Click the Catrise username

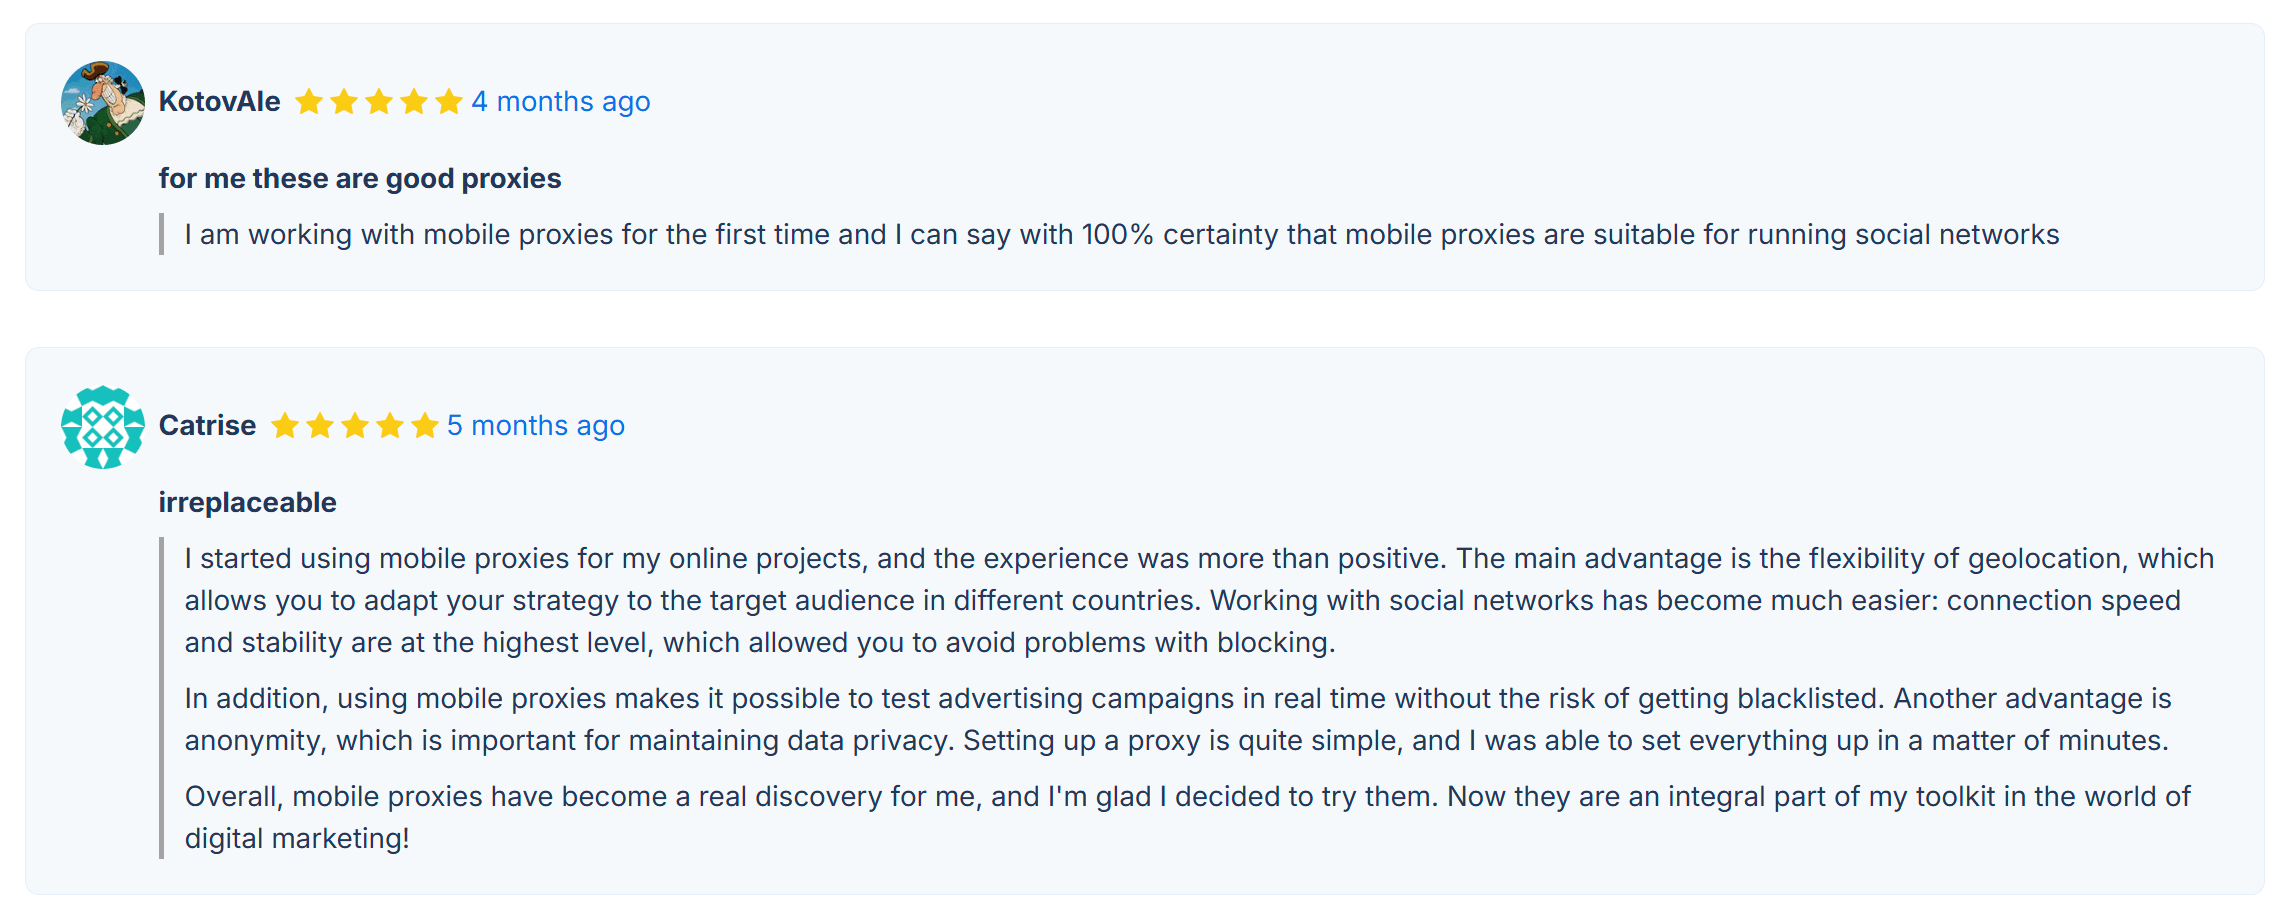click(x=207, y=426)
